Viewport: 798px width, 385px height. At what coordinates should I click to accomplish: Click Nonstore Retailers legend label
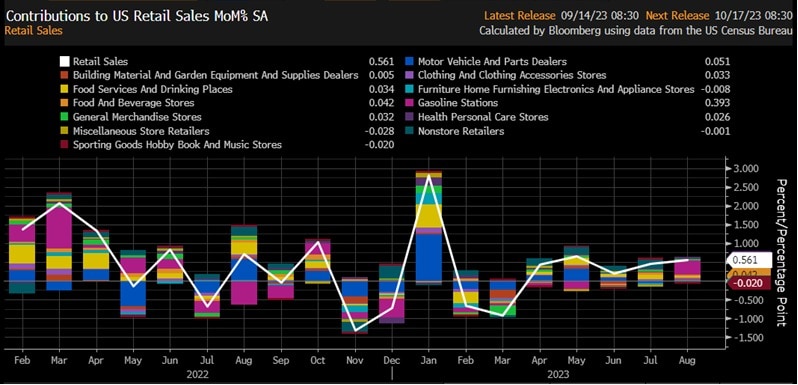pyautogui.click(x=461, y=131)
